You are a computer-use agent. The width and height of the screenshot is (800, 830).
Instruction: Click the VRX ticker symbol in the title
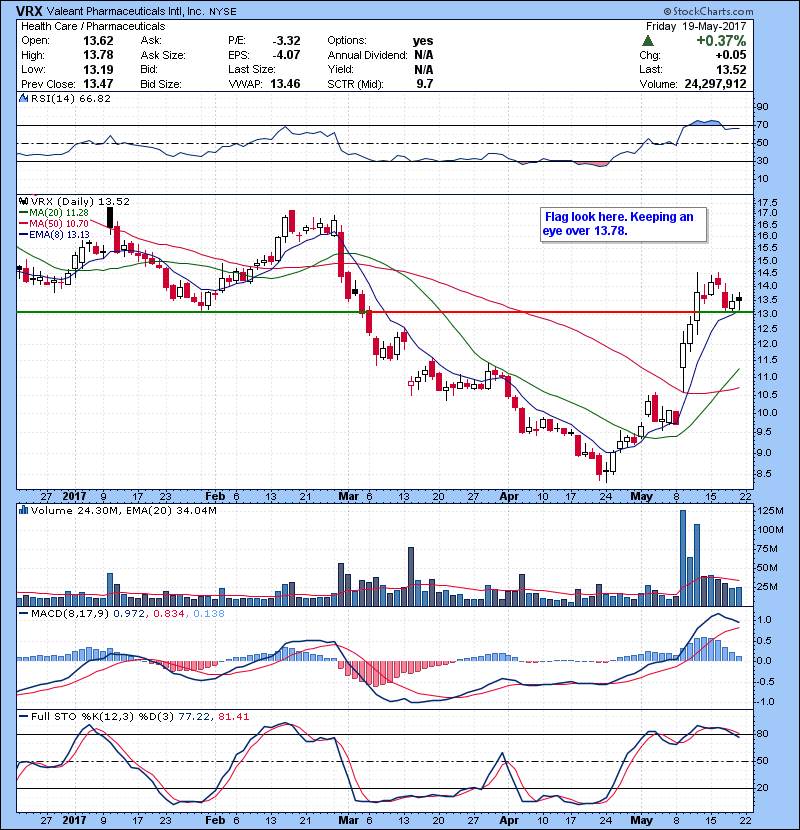point(29,11)
